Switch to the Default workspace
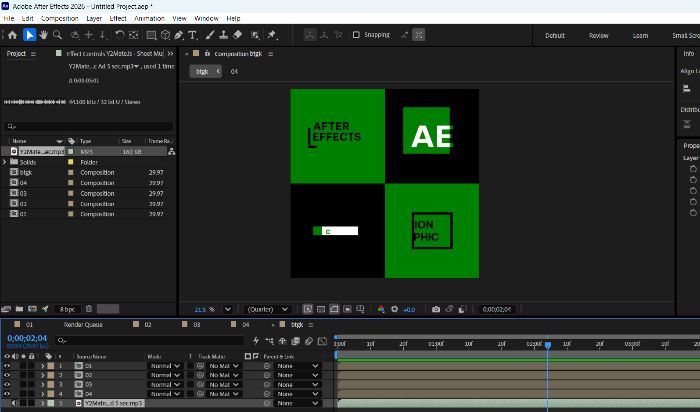This screenshot has width=700, height=412. (555, 35)
